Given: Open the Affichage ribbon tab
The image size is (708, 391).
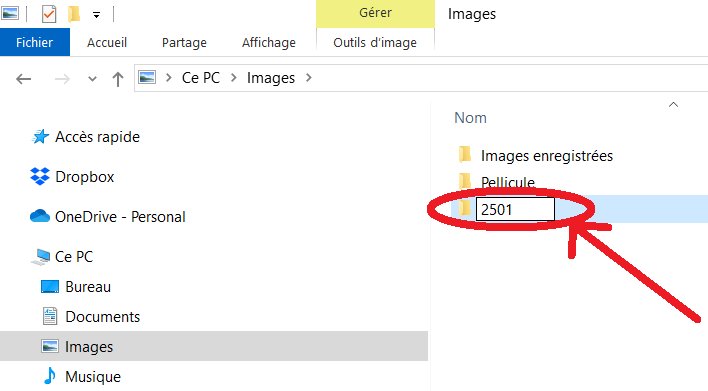Looking at the screenshot, I should click(x=269, y=42).
